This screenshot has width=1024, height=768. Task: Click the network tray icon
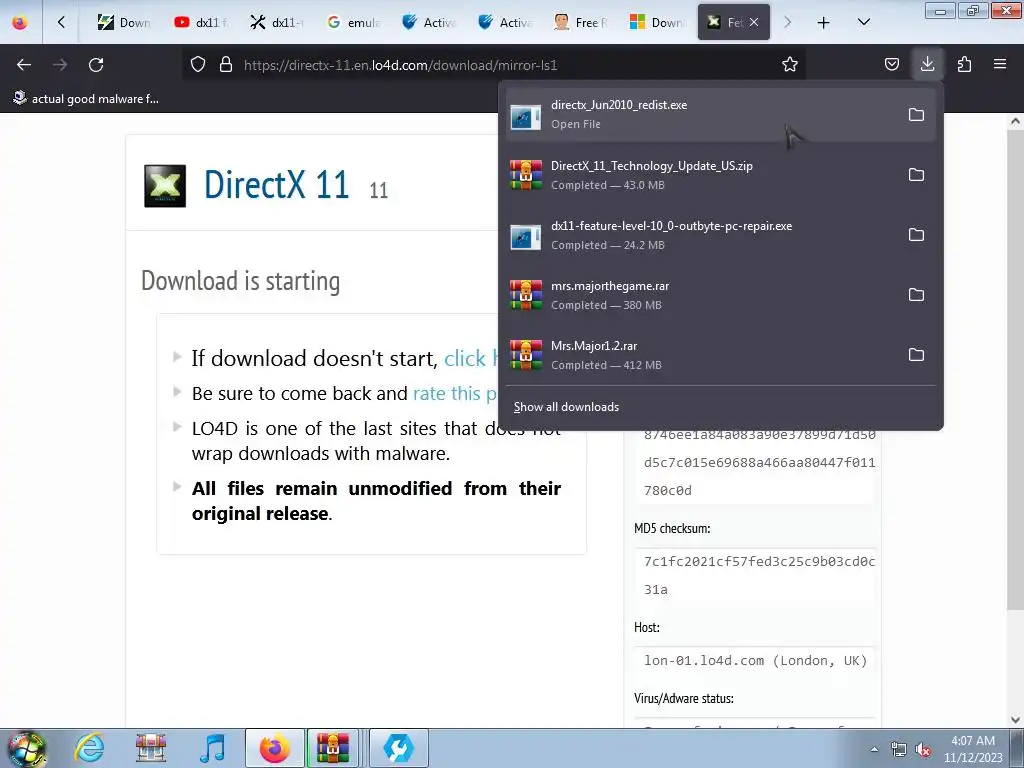click(899, 750)
